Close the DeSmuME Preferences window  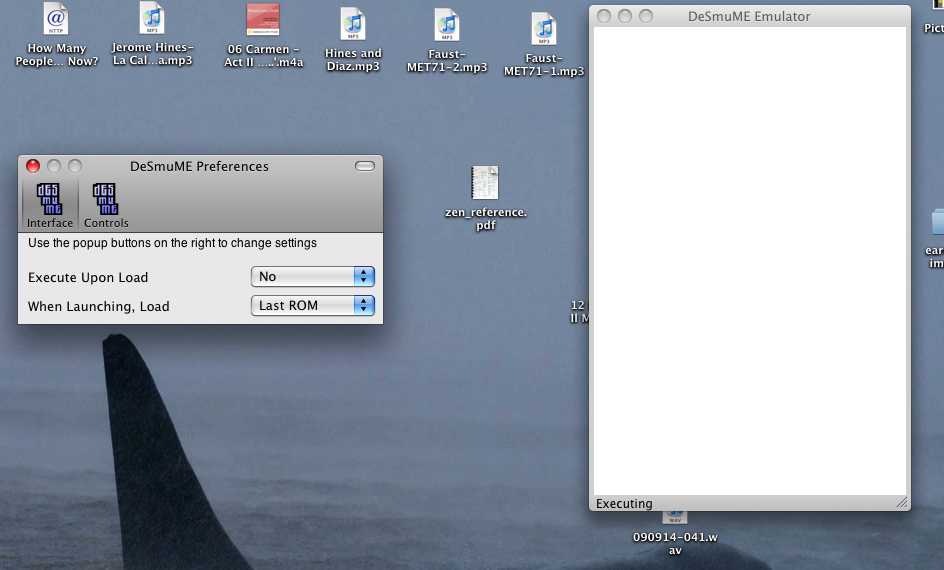point(33,166)
